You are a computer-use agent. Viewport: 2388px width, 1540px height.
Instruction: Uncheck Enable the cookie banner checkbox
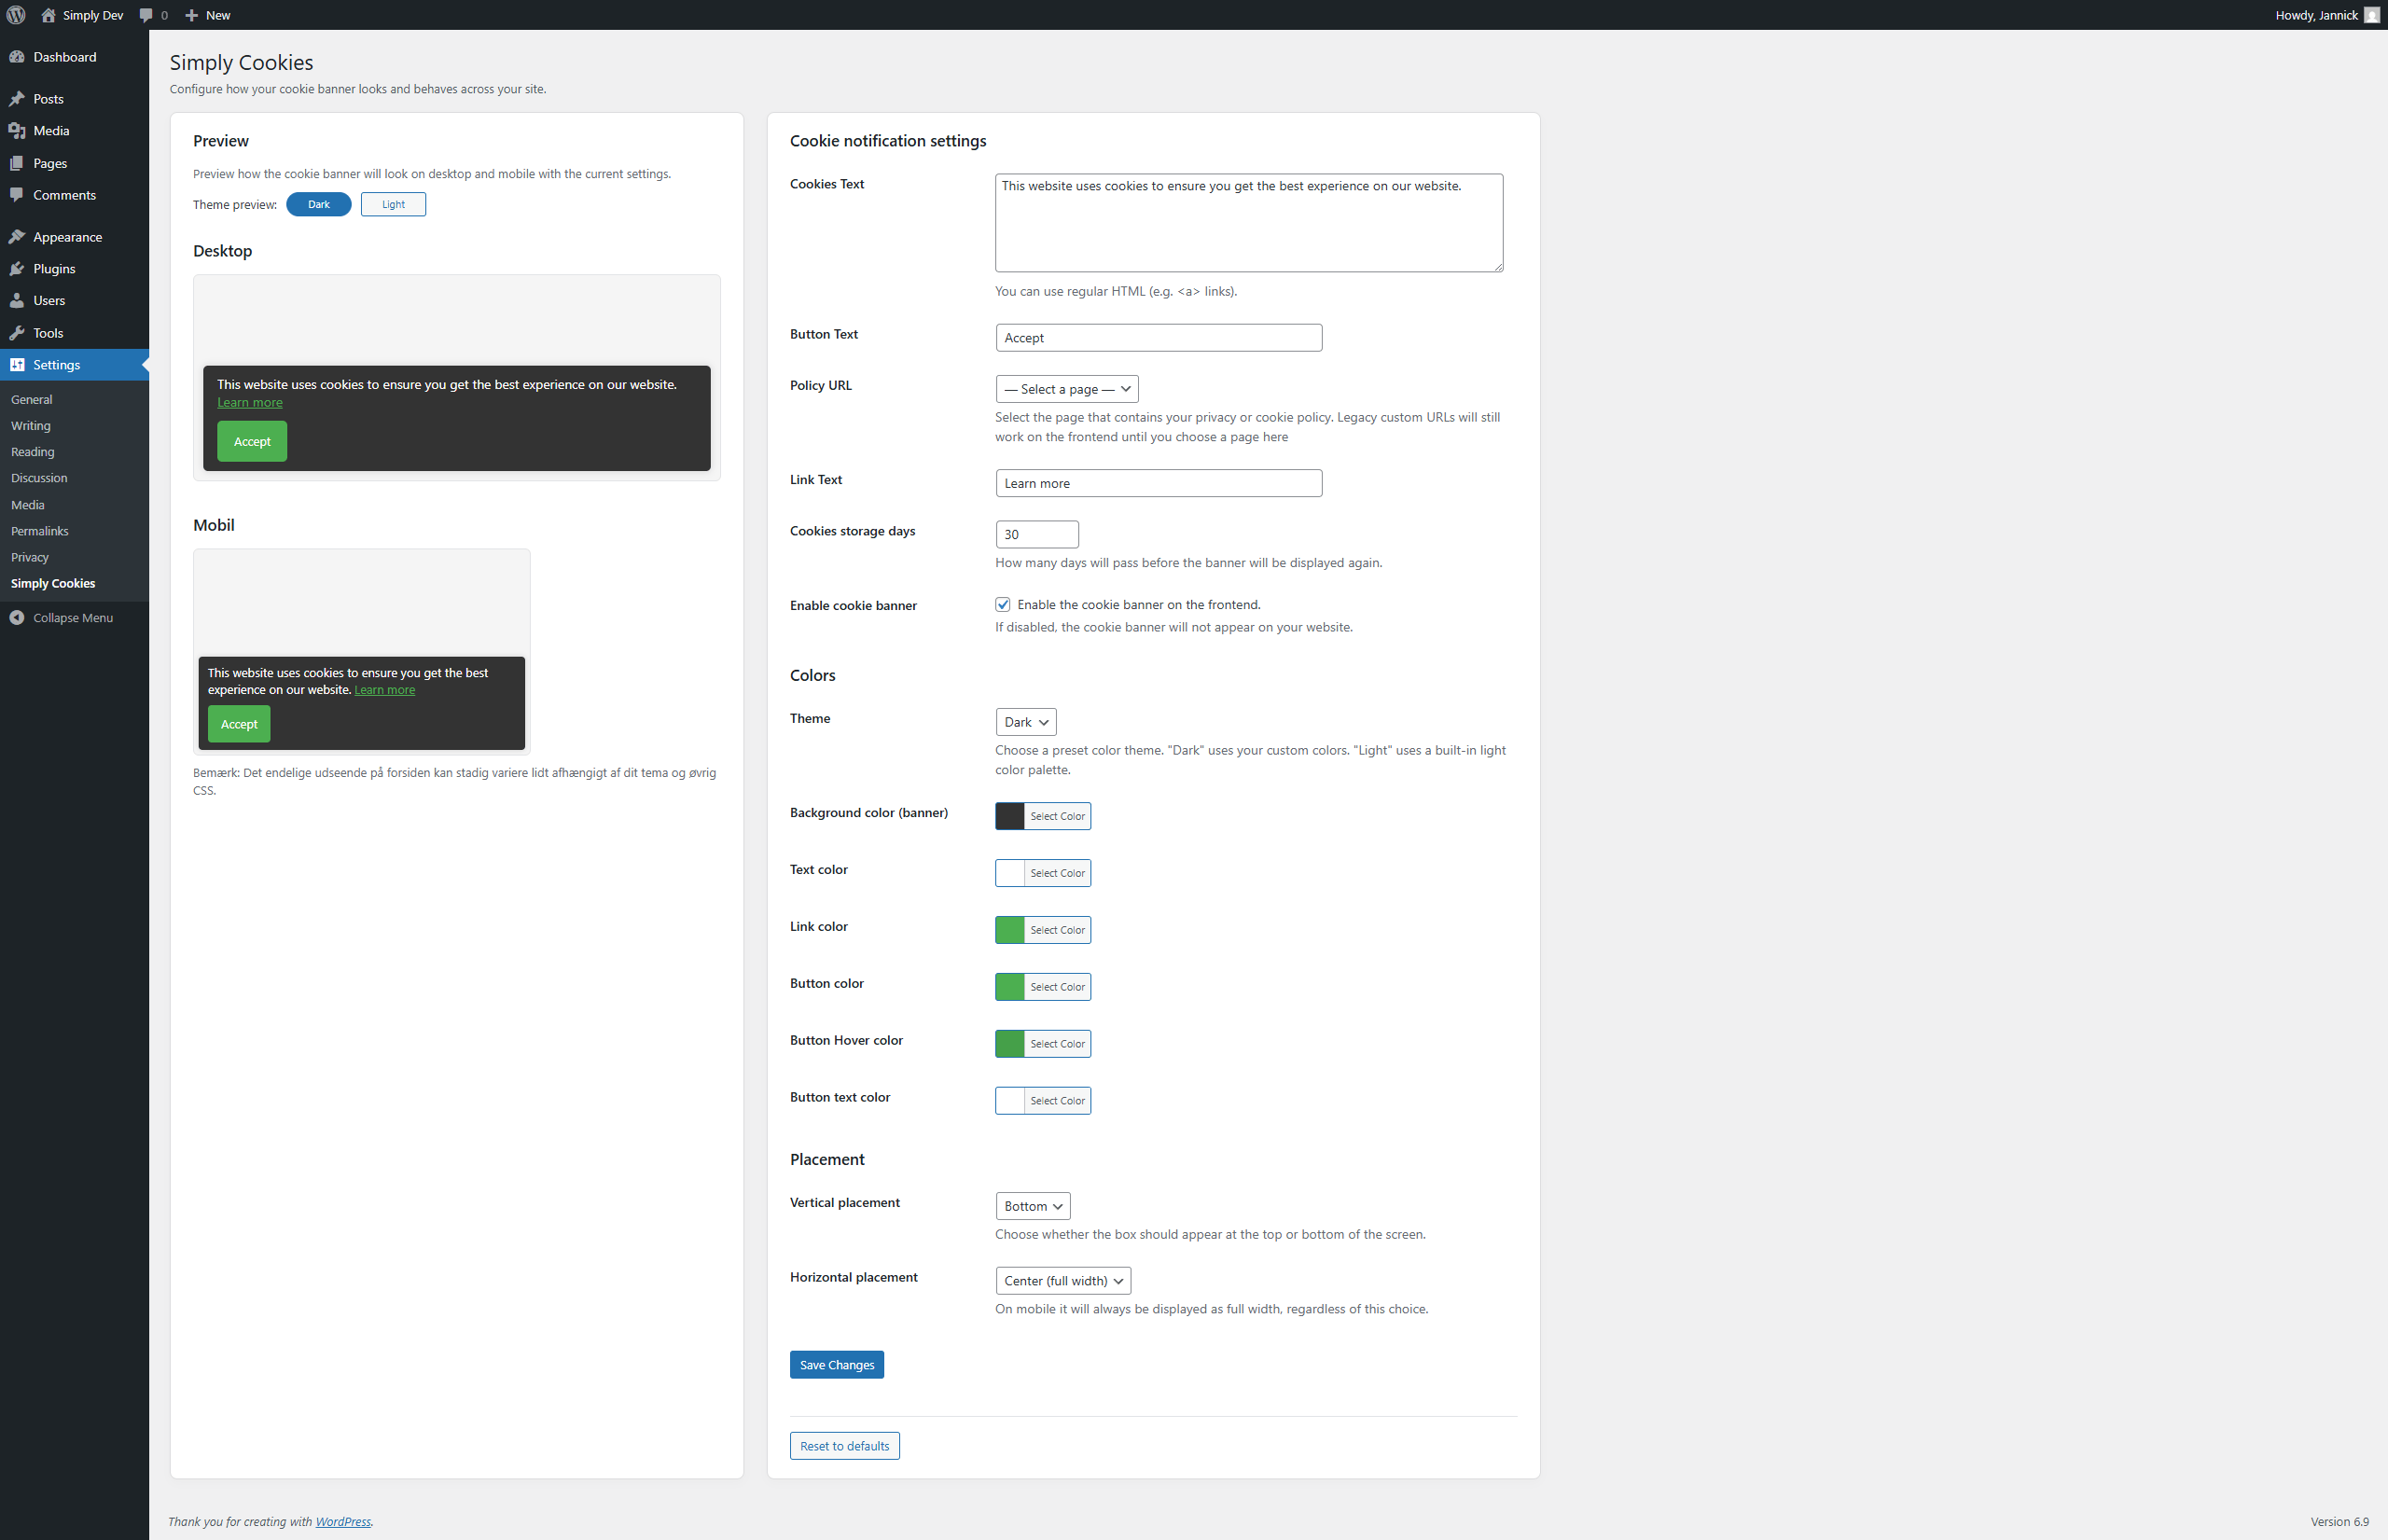point(1002,605)
